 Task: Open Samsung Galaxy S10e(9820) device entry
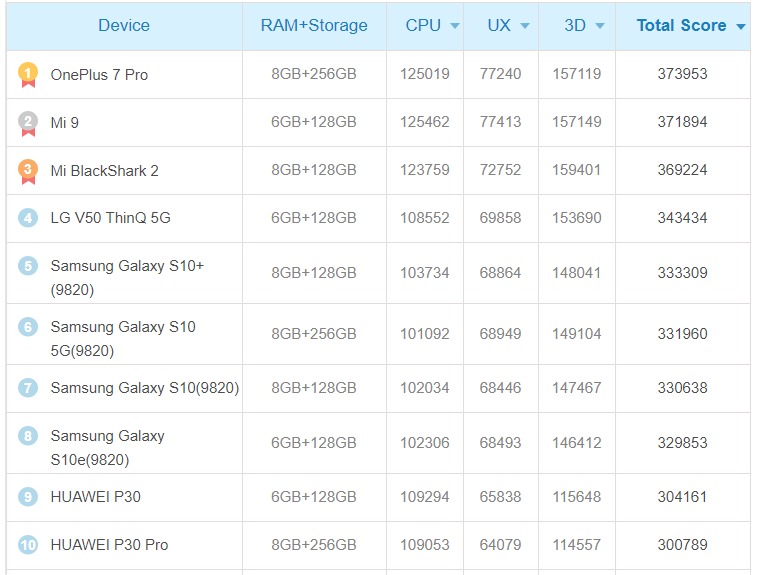coord(107,448)
